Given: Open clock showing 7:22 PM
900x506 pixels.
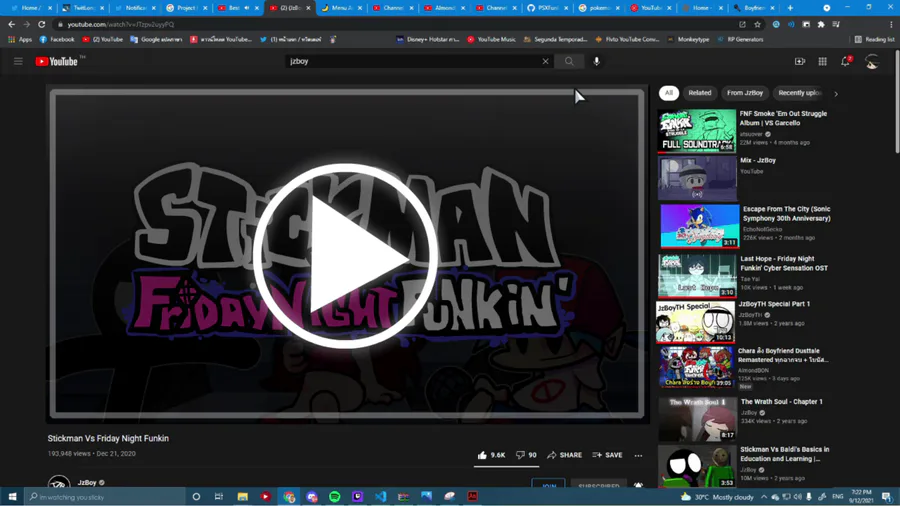Looking at the screenshot, I should (x=861, y=496).
